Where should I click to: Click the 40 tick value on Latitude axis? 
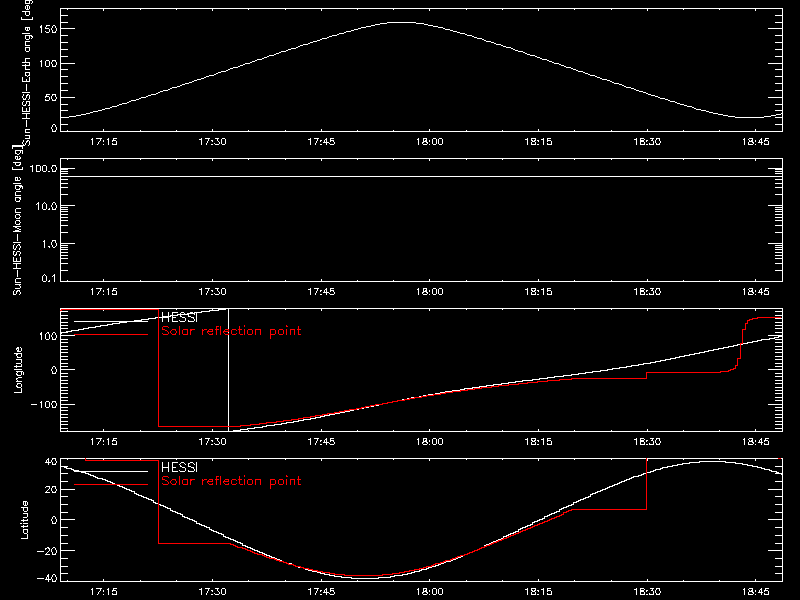pyautogui.click(x=51, y=462)
